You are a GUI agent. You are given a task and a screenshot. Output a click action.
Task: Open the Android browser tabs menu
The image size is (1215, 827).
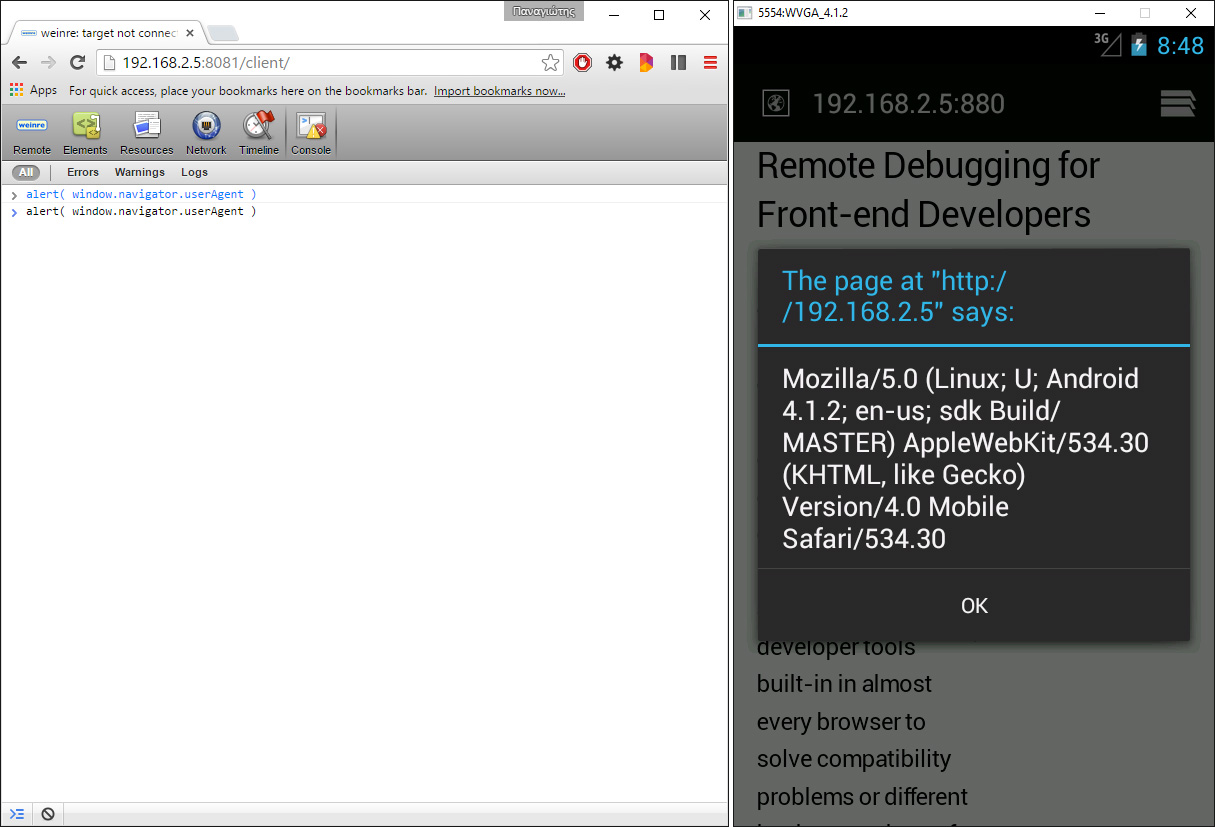pos(1178,103)
